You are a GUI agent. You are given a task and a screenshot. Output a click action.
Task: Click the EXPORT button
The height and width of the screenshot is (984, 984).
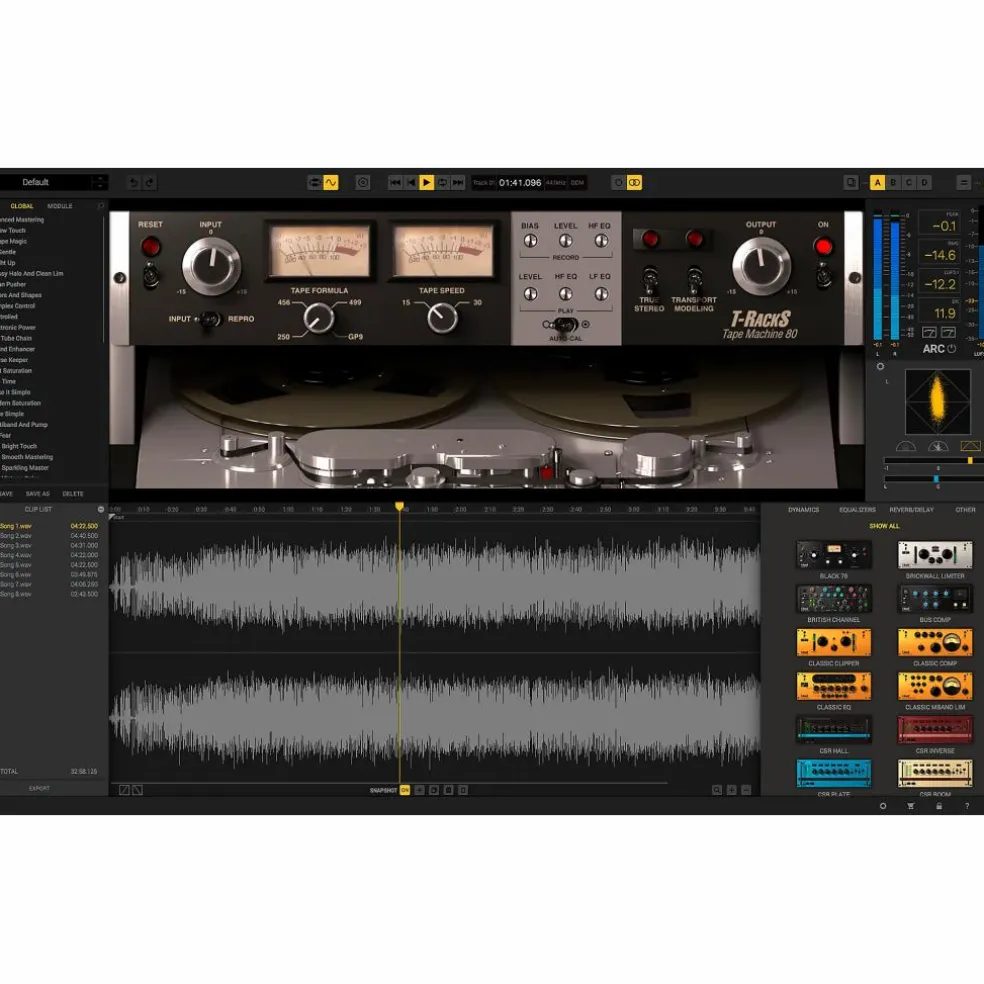(x=39, y=788)
